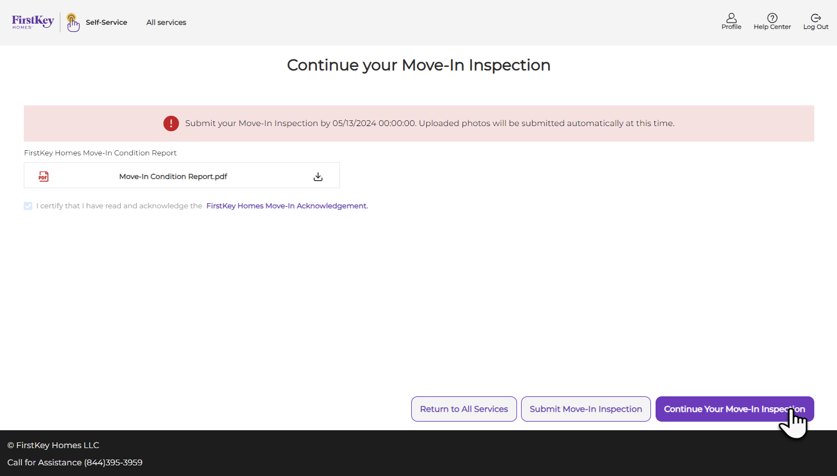Click Return to All Services button
Screen dimensions: 837x476
click(x=464, y=409)
